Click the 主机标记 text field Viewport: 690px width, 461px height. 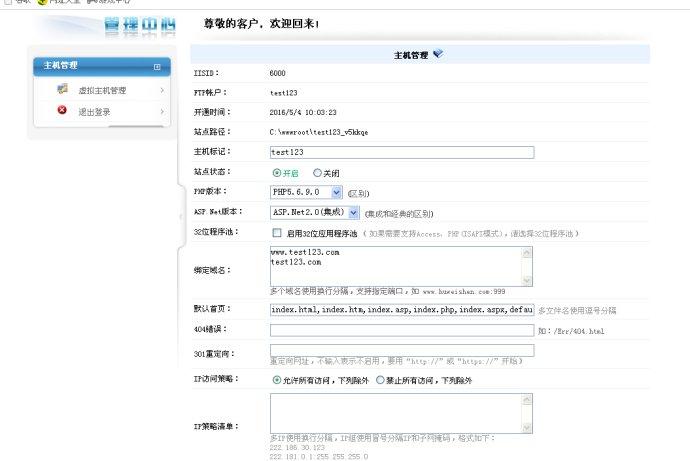tap(402, 152)
